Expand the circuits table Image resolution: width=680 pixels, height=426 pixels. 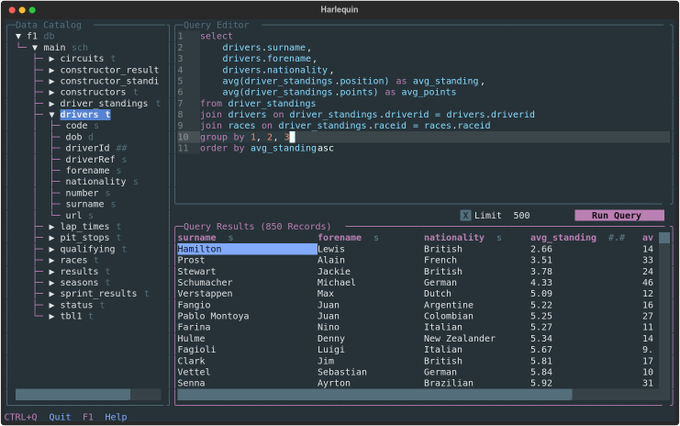point(52,59)
